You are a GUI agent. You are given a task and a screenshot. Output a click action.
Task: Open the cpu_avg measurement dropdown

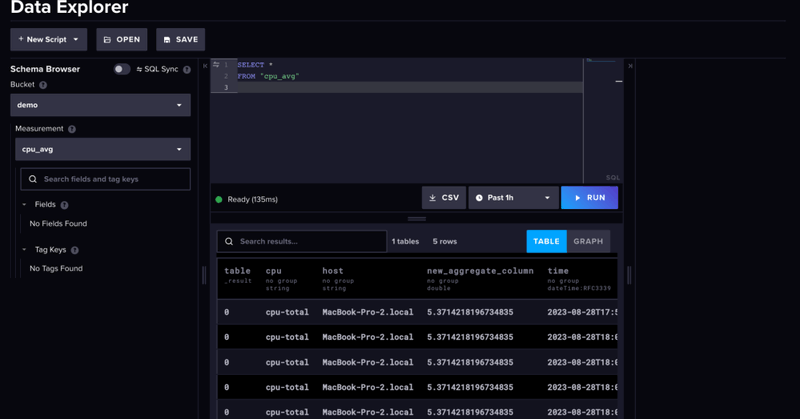click(103, 149)
